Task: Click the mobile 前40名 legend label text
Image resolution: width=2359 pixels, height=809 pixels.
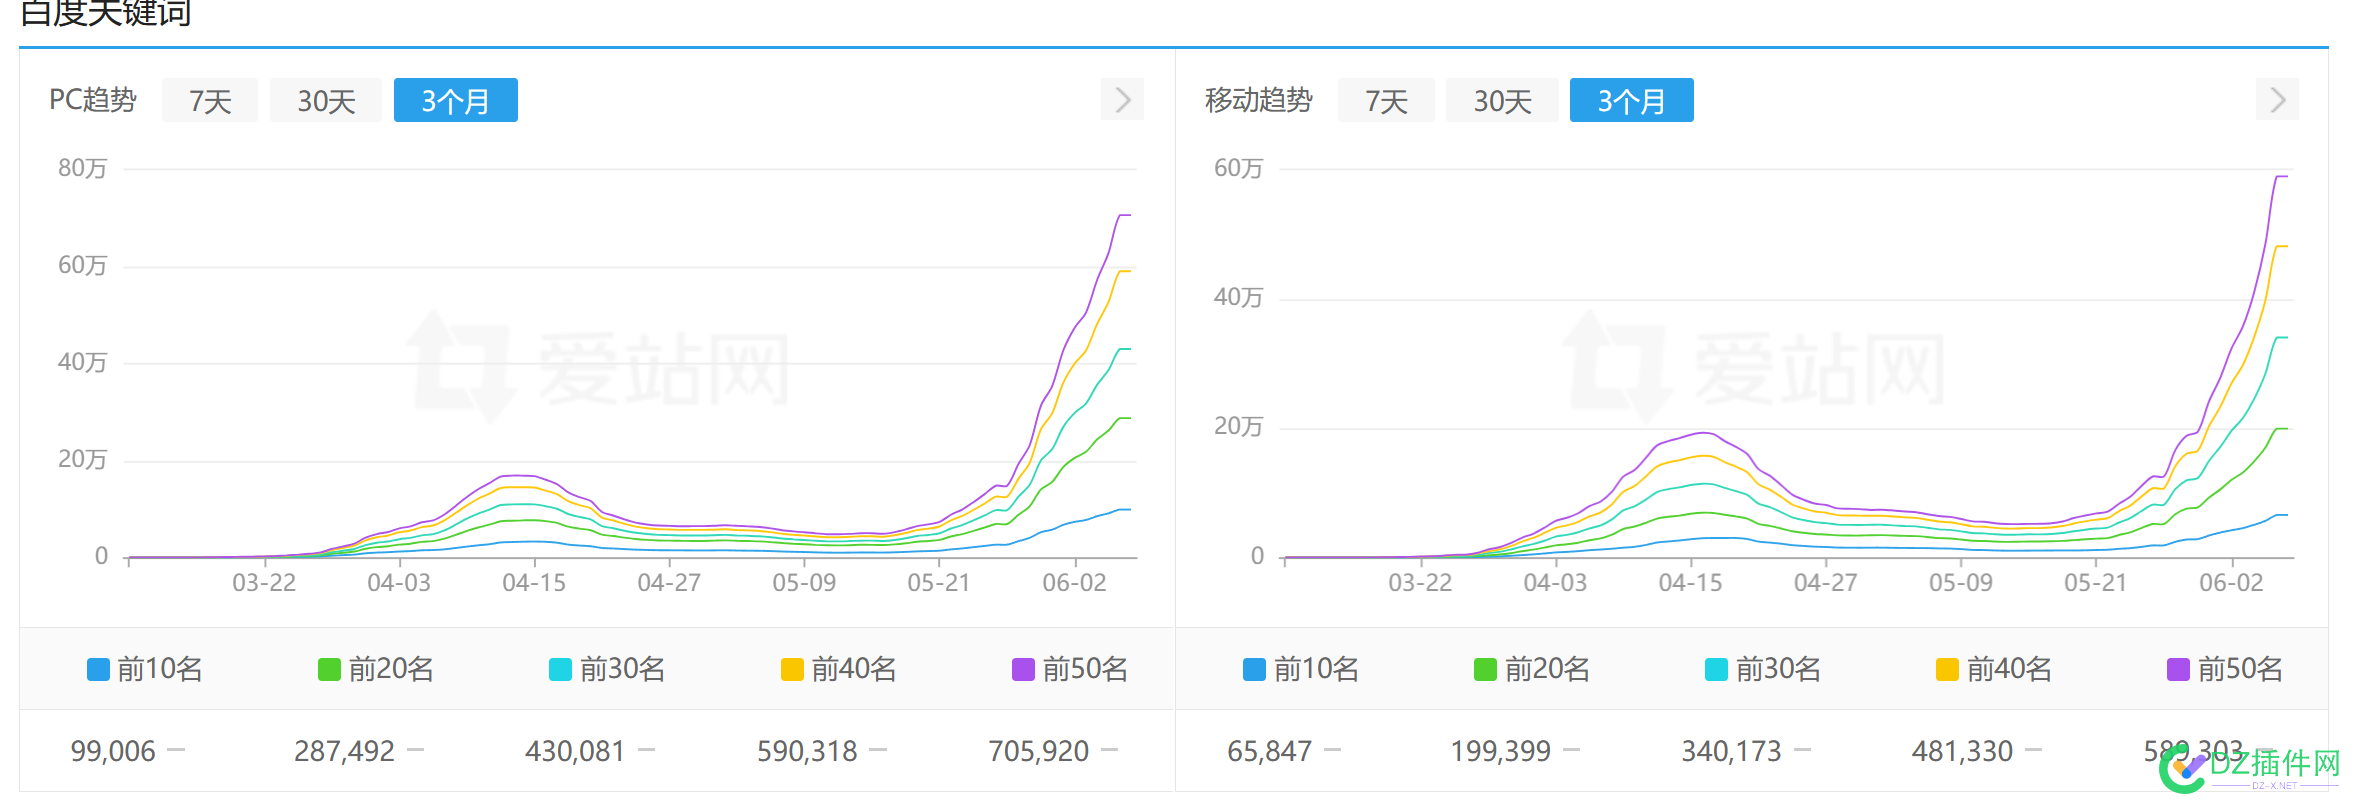Action: (x=2009, y=669)
